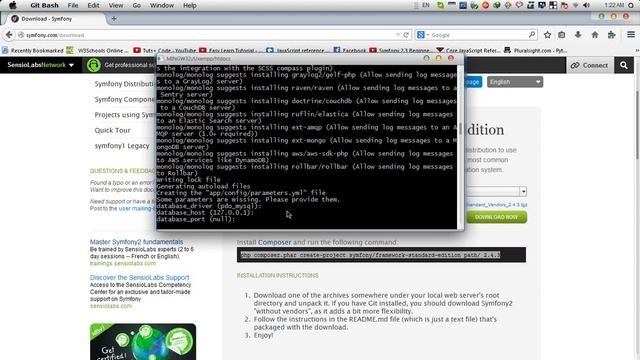Open the Tuts+ Code YouTube bookmark

[x=165, y=51]
